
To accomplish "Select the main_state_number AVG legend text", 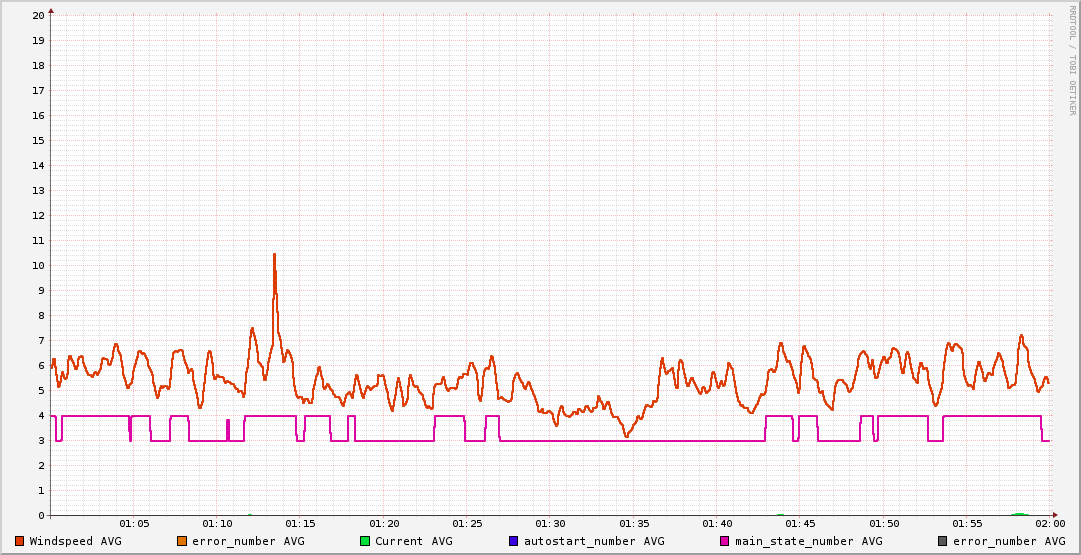I will click(x=808, y=541).
